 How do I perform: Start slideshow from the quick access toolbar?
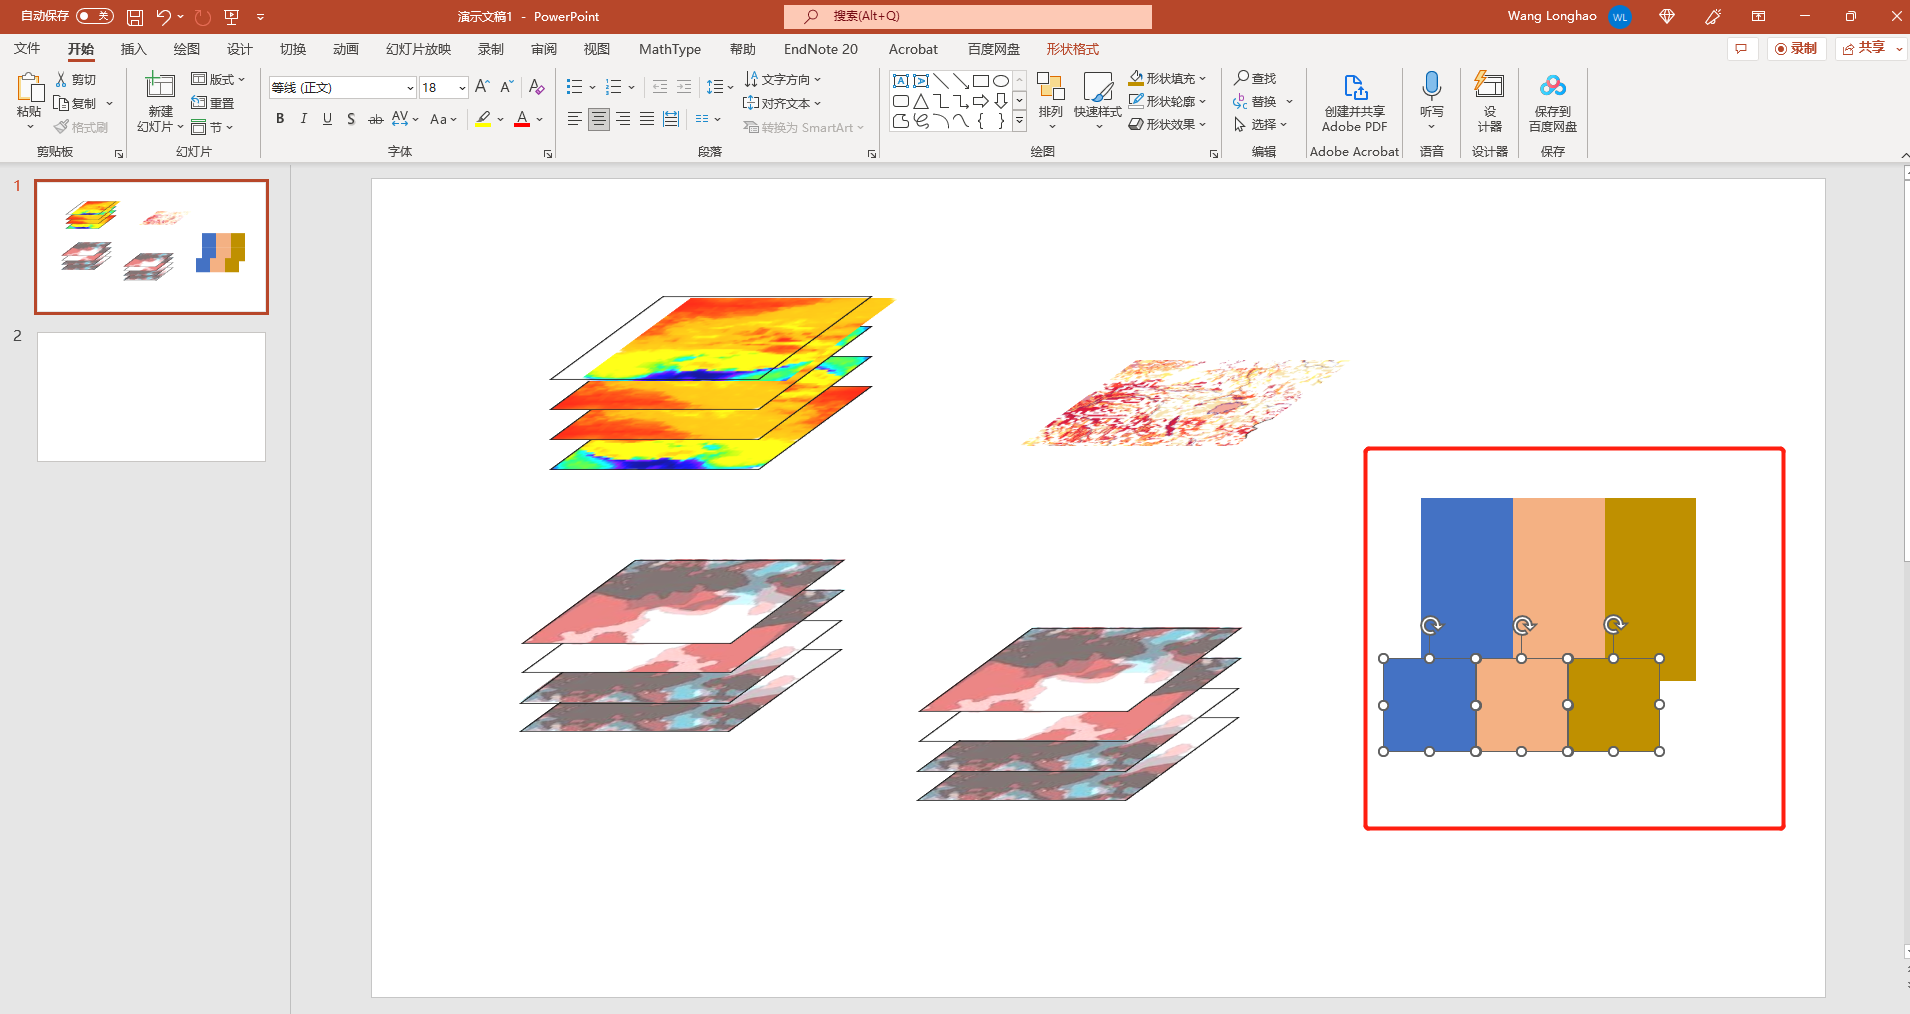[x=232, y=17]
